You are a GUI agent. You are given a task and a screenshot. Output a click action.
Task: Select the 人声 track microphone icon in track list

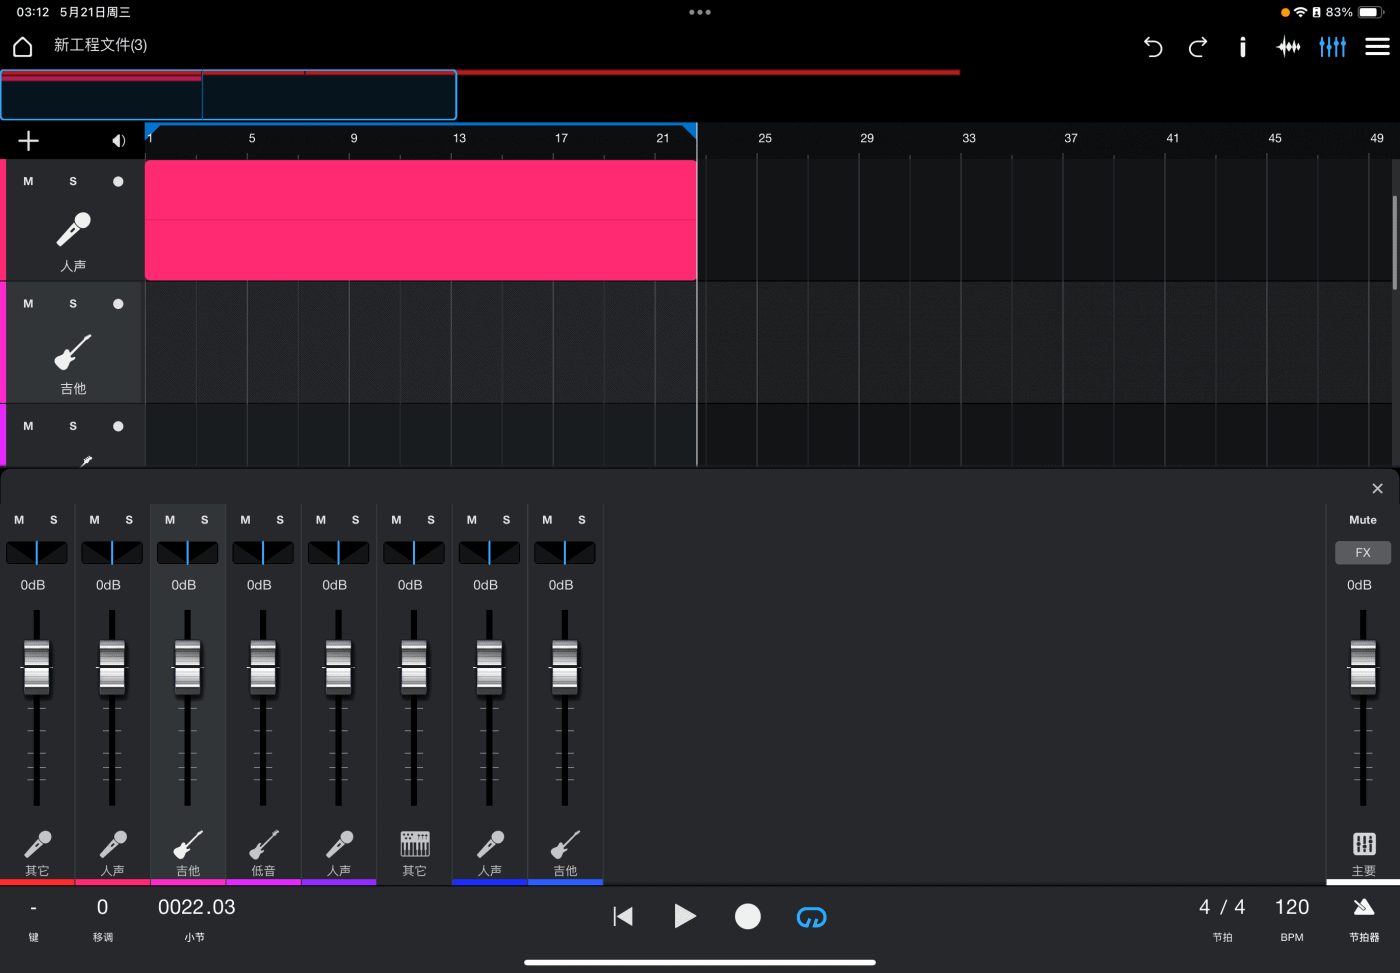coord(73,229)
